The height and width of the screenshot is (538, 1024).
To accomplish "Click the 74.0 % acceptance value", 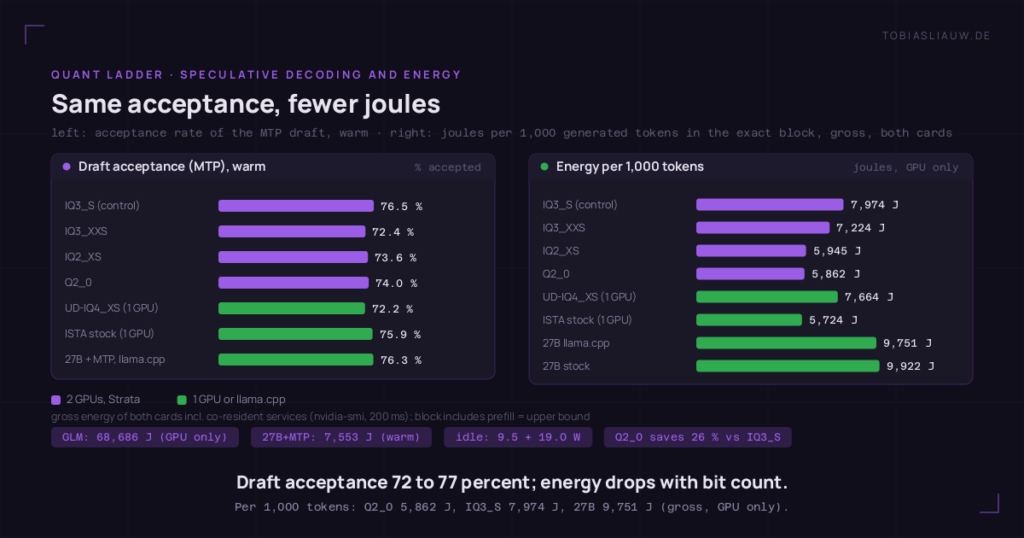I will pyautogui.click(x=396, y=283).
